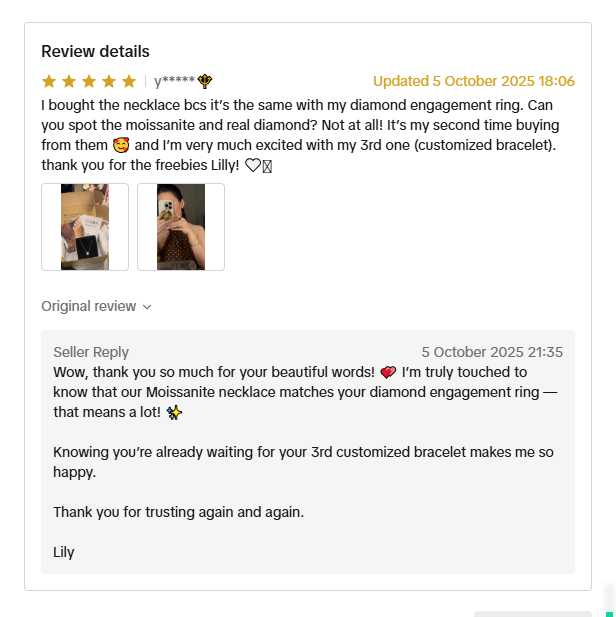
Task: Click the smiling hearts emoji in the review
Action: point(121,145)
